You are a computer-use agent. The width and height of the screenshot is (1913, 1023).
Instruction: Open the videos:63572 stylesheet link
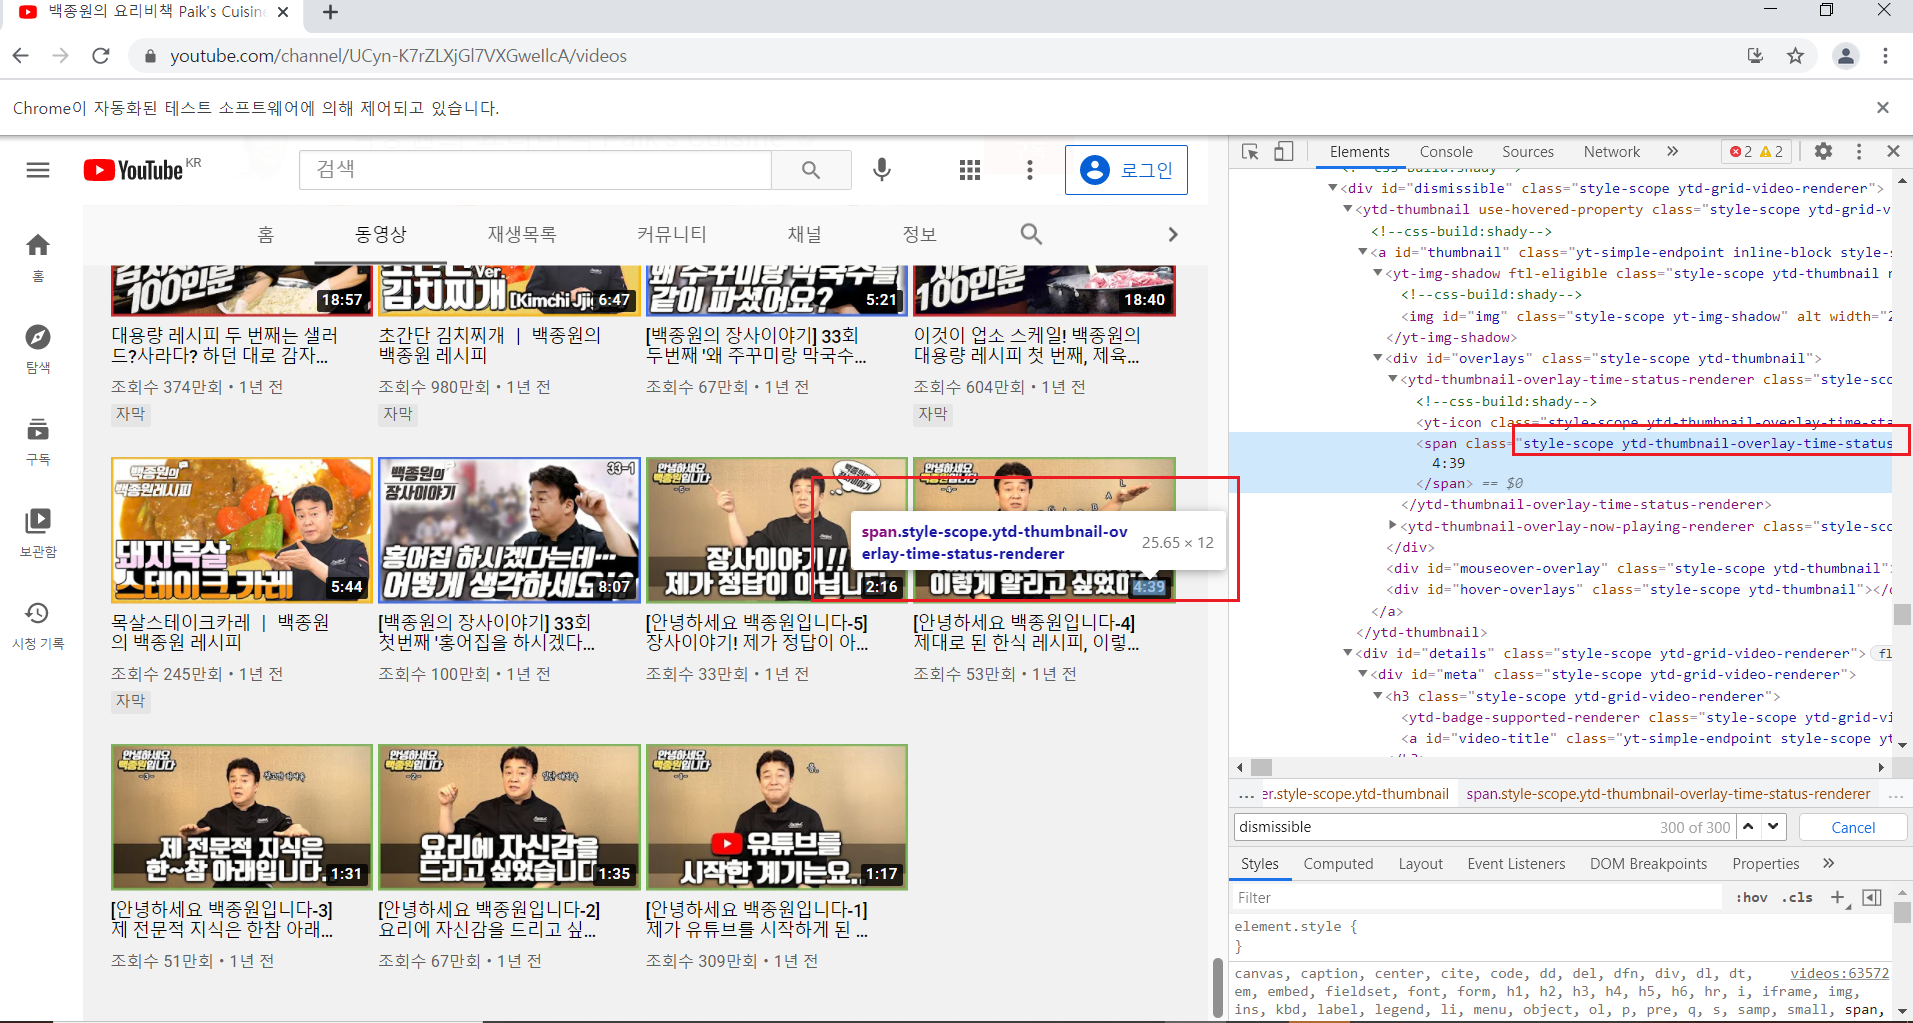coord(1839,973)
